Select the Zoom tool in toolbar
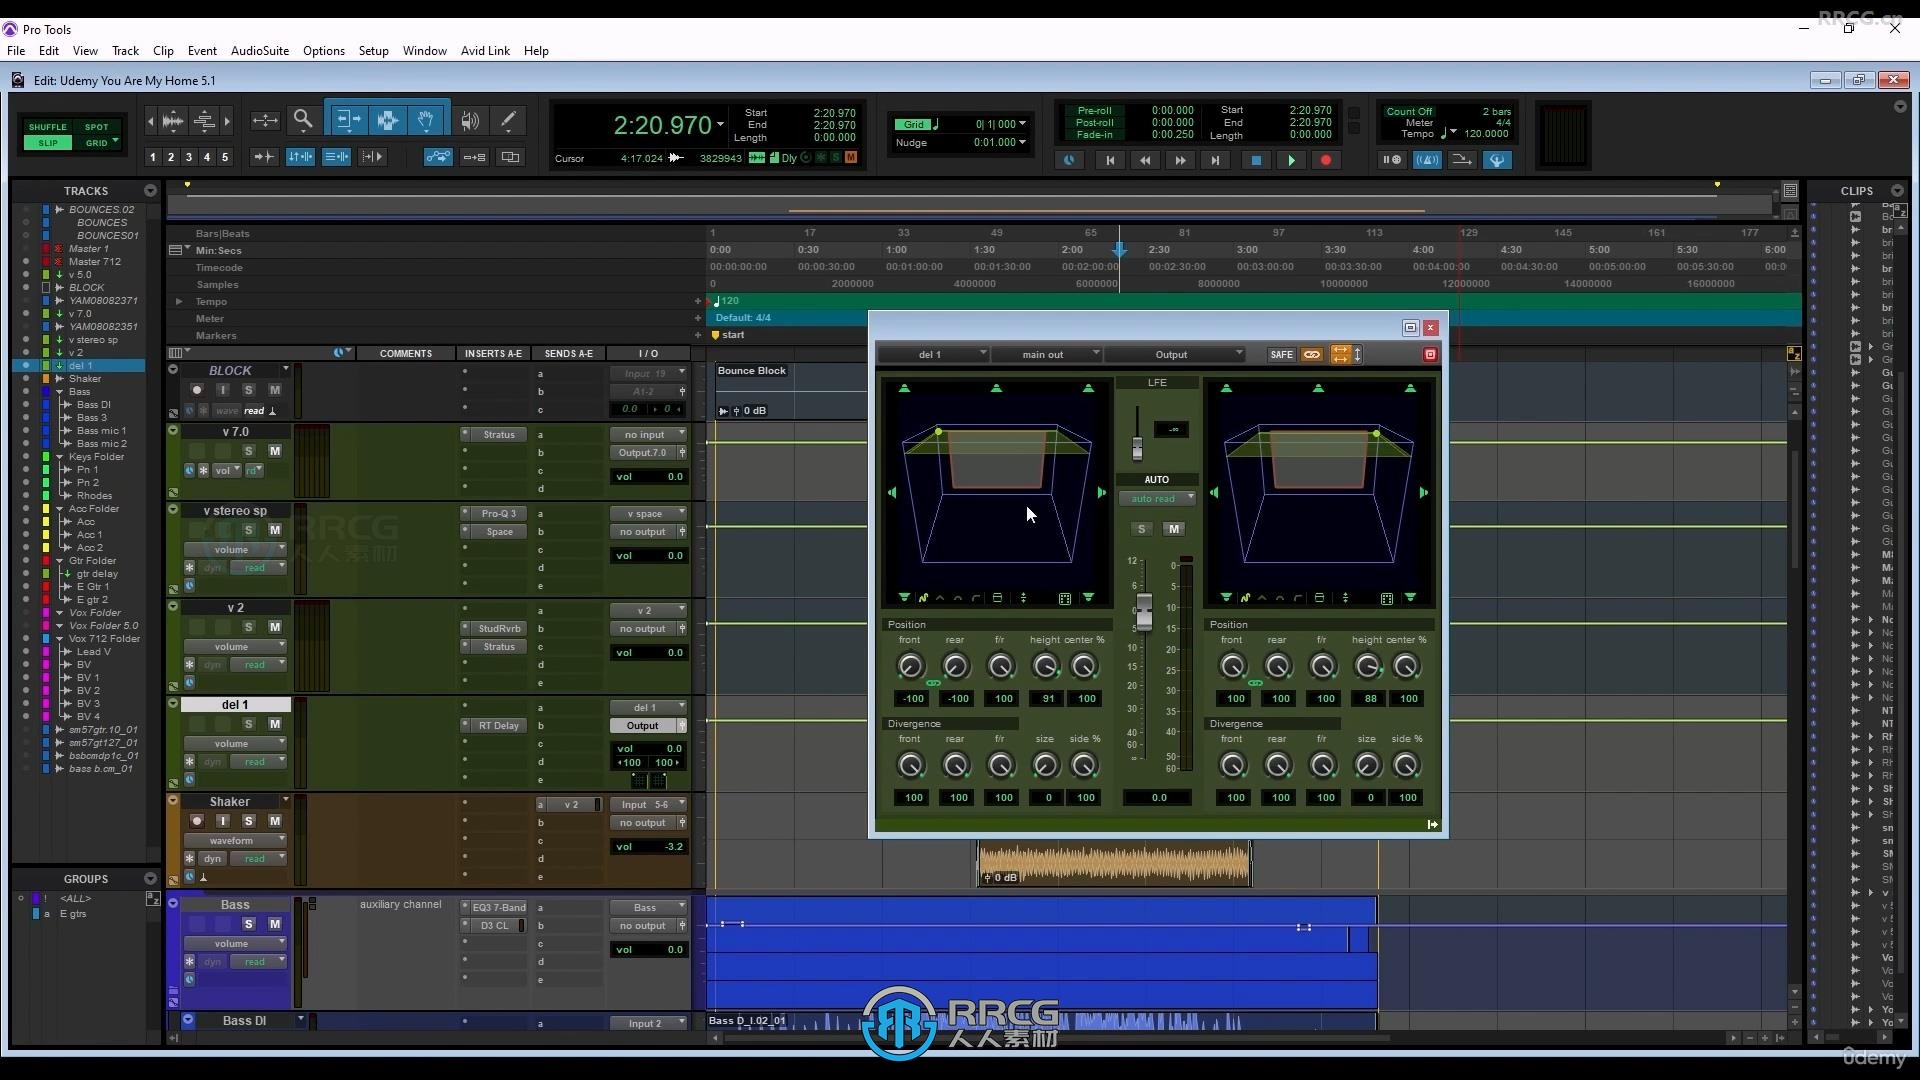1920x1080 pixels. 302,120
